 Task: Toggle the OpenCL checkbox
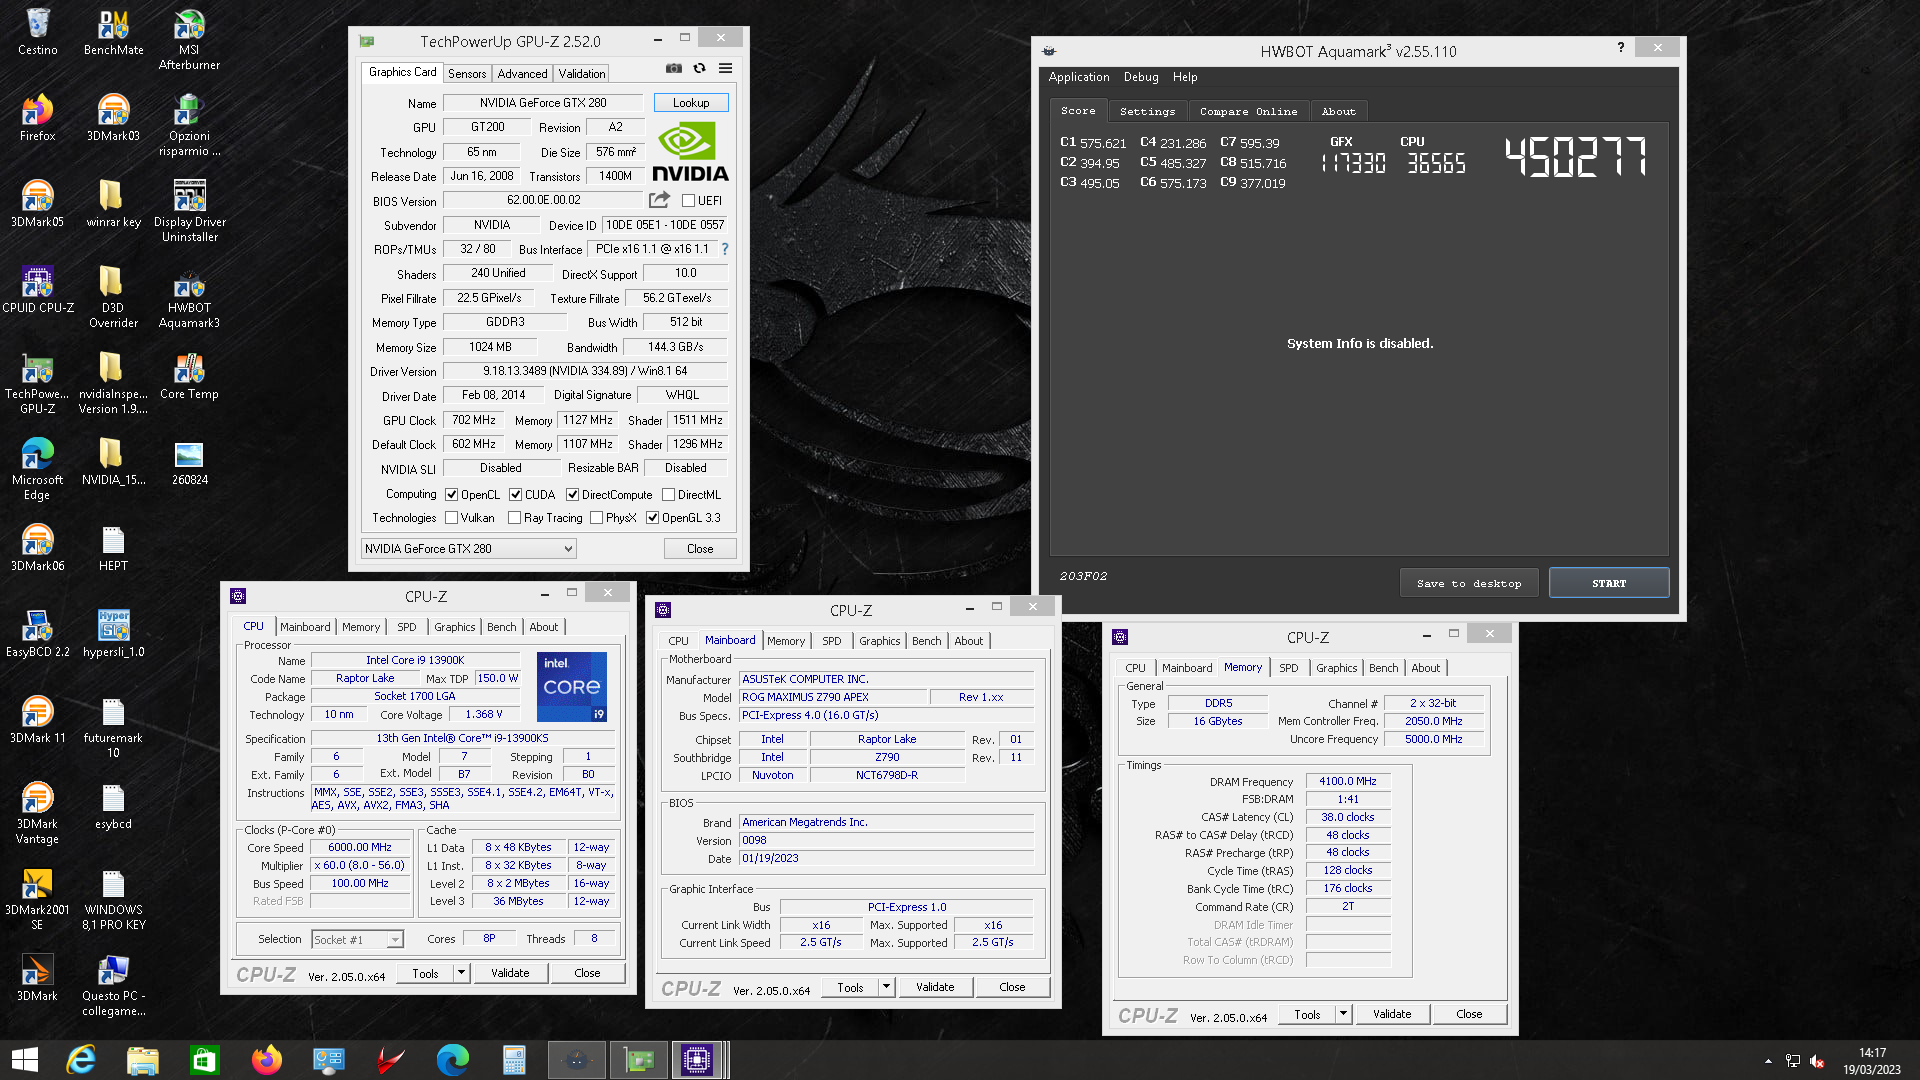[x=452, y=495]
